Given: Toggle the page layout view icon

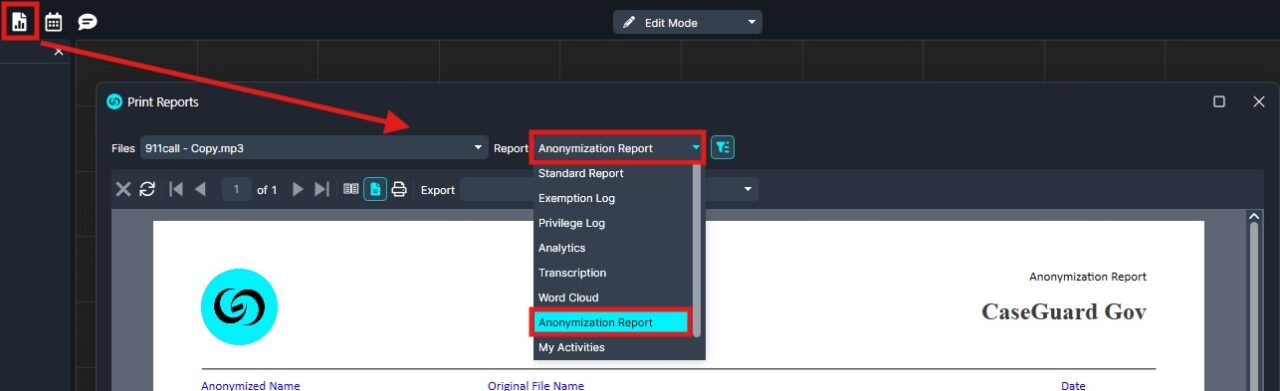Looking at the screenshot, I should coord(375,189).
